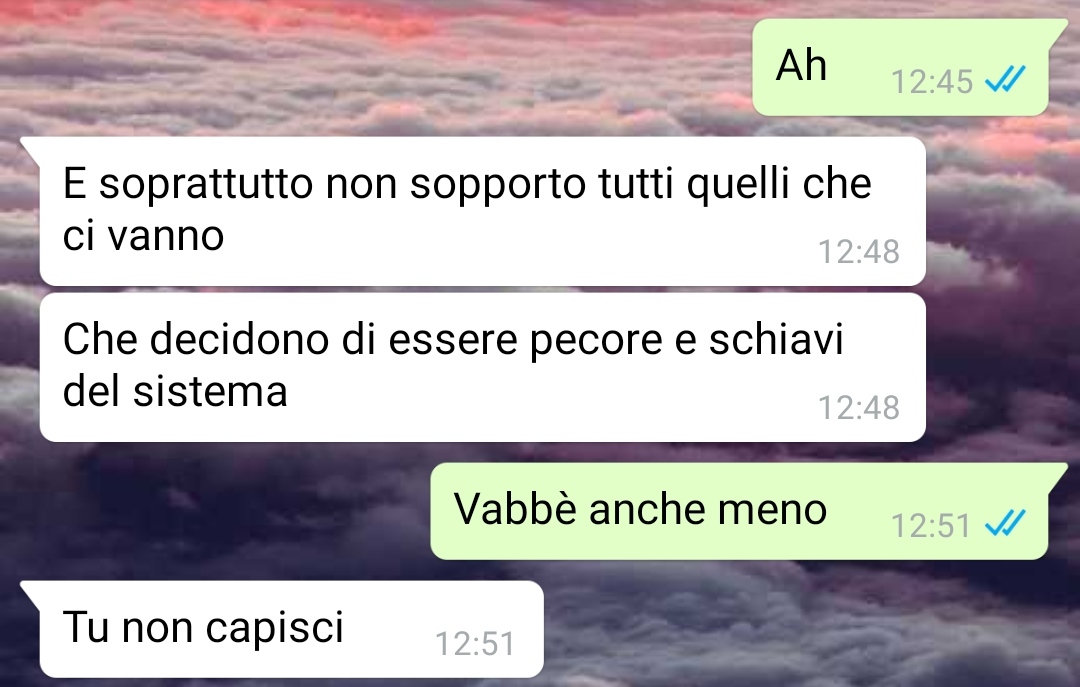
Task: Tap the 12:45 timestamp on 'Ah' bubble
Action: click(931, 82)
